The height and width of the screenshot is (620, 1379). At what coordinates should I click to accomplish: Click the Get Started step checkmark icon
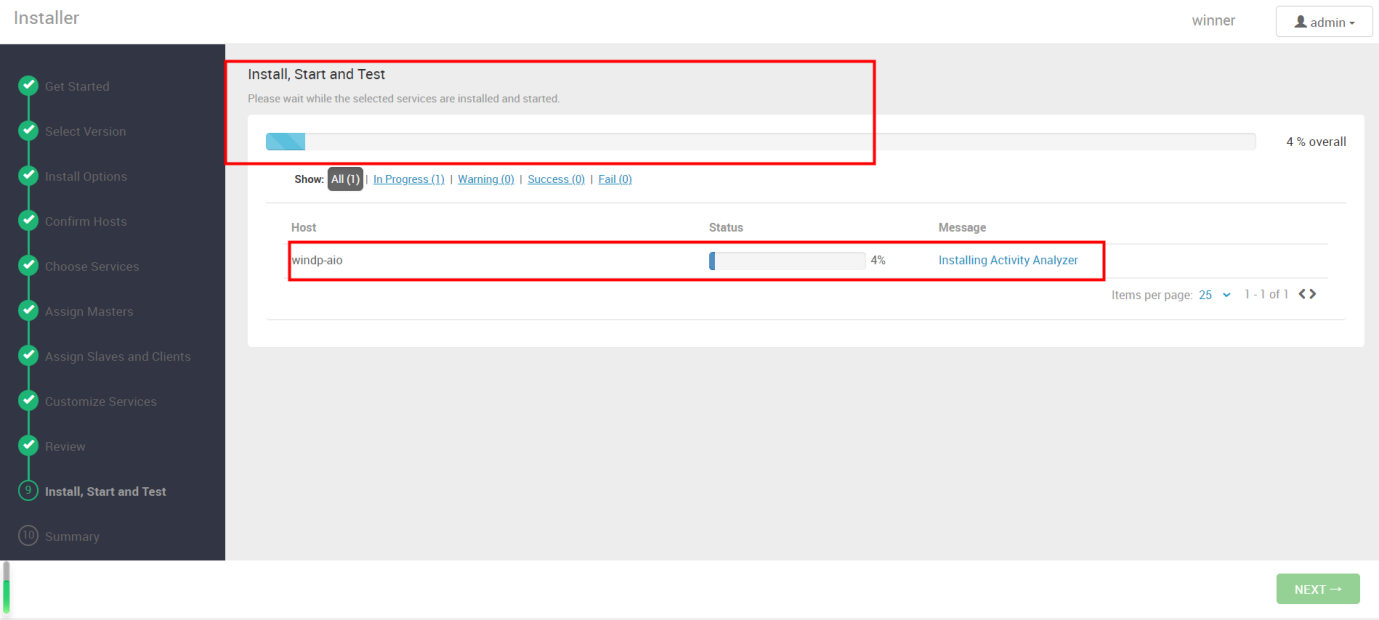[x=29, y=86]
